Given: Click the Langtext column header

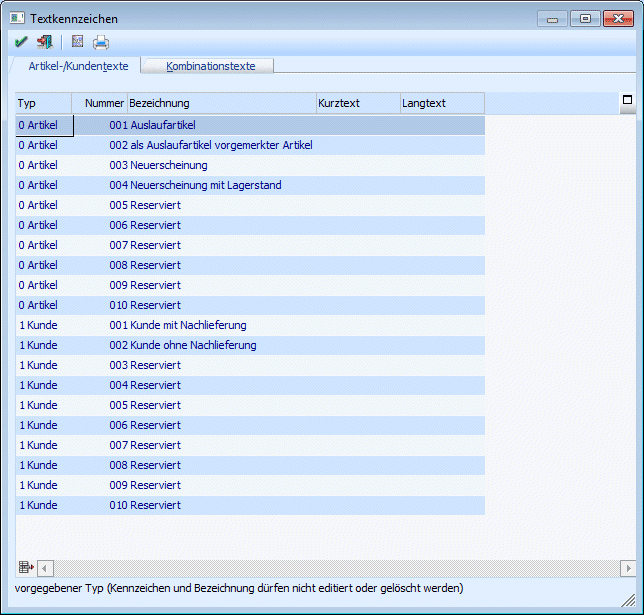Looking at the screenshot, I should pos(441,103).
